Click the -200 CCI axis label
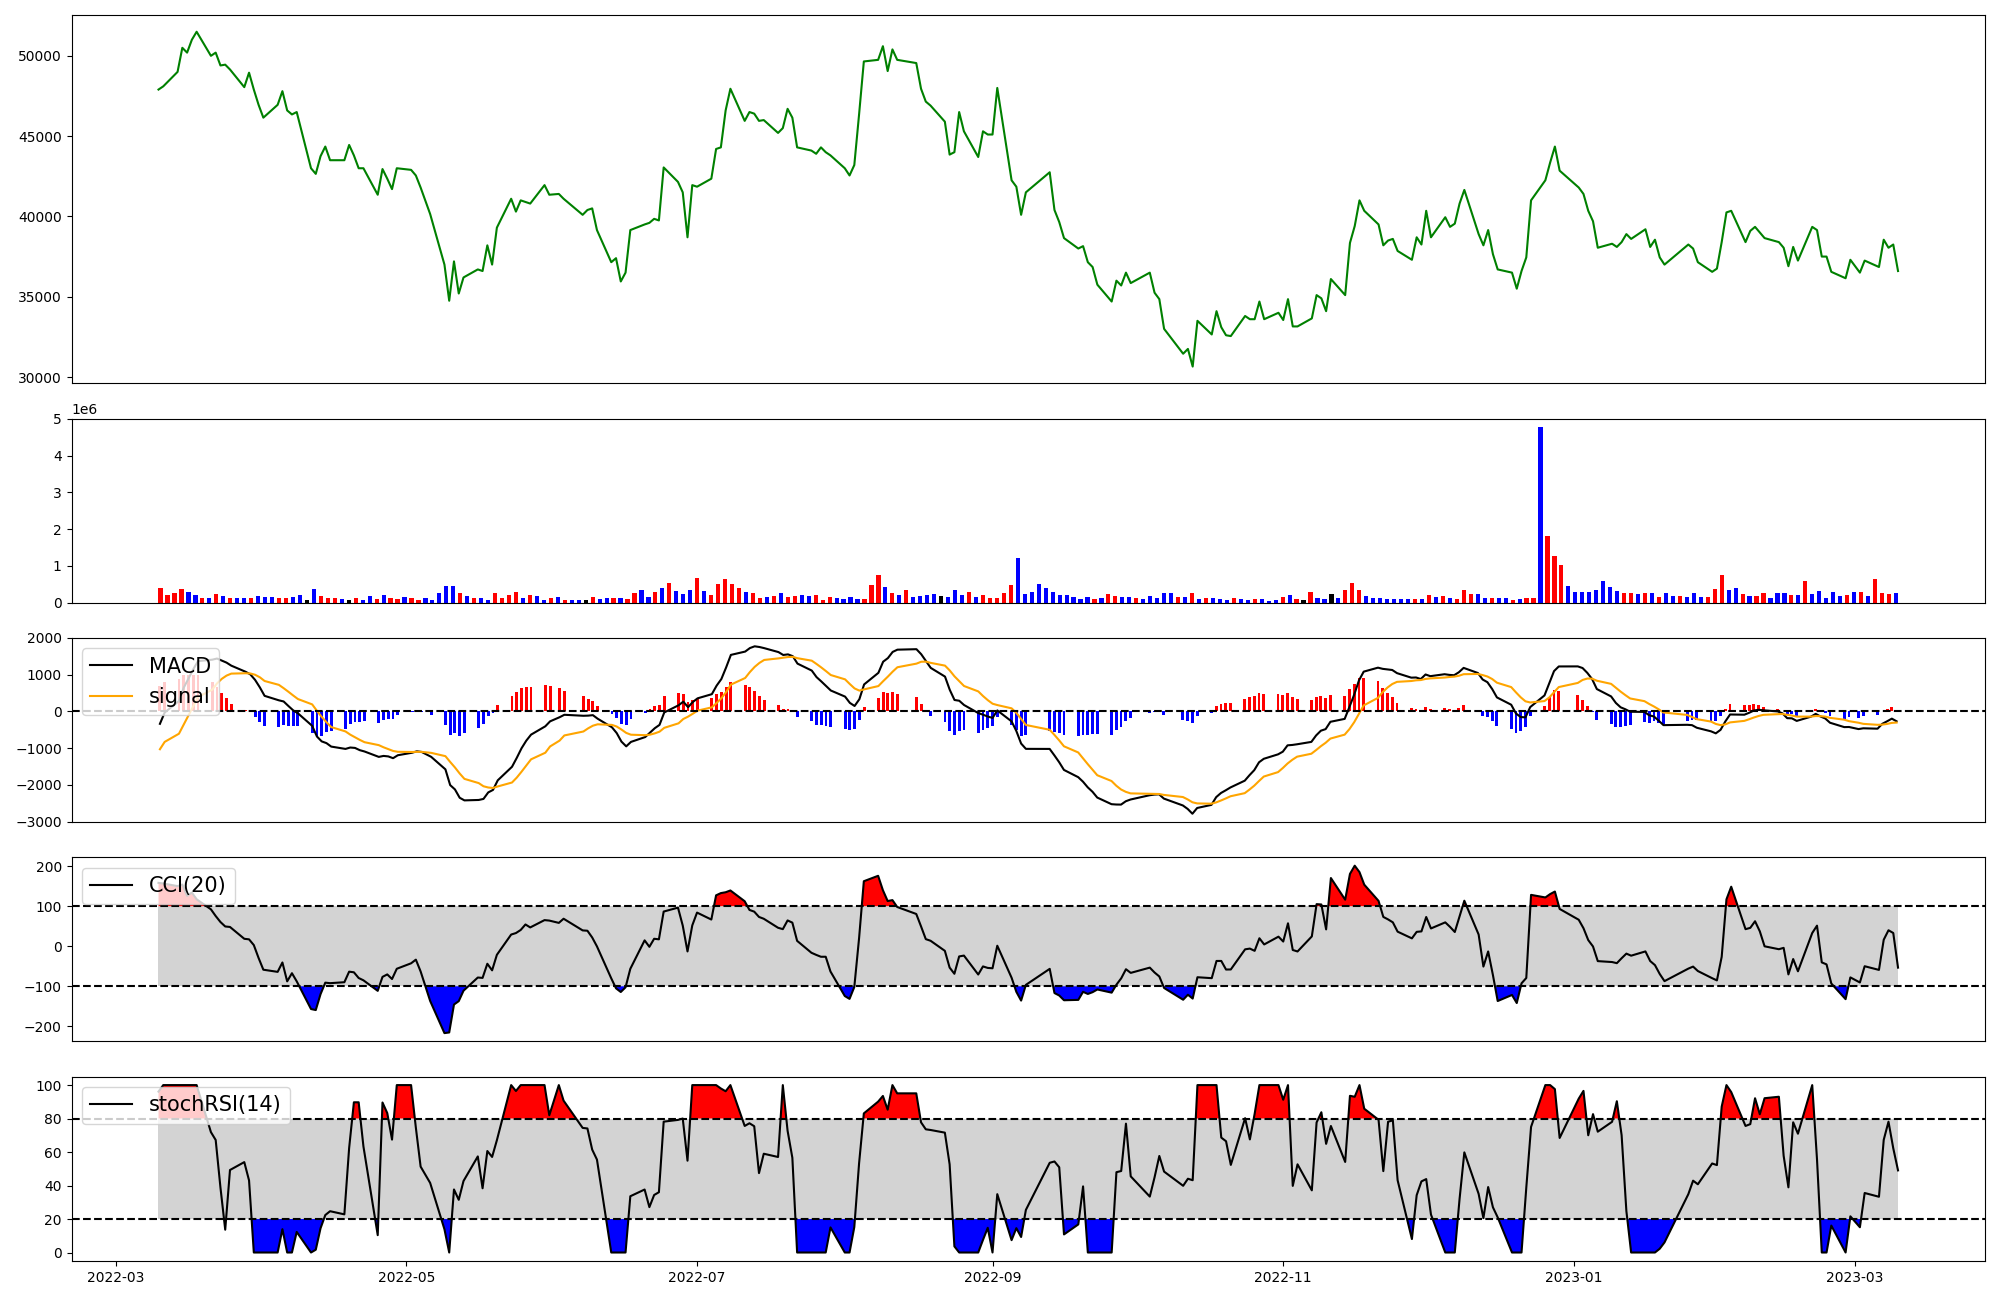This screenshot has width=2000, height=1300. point(44,1027)
